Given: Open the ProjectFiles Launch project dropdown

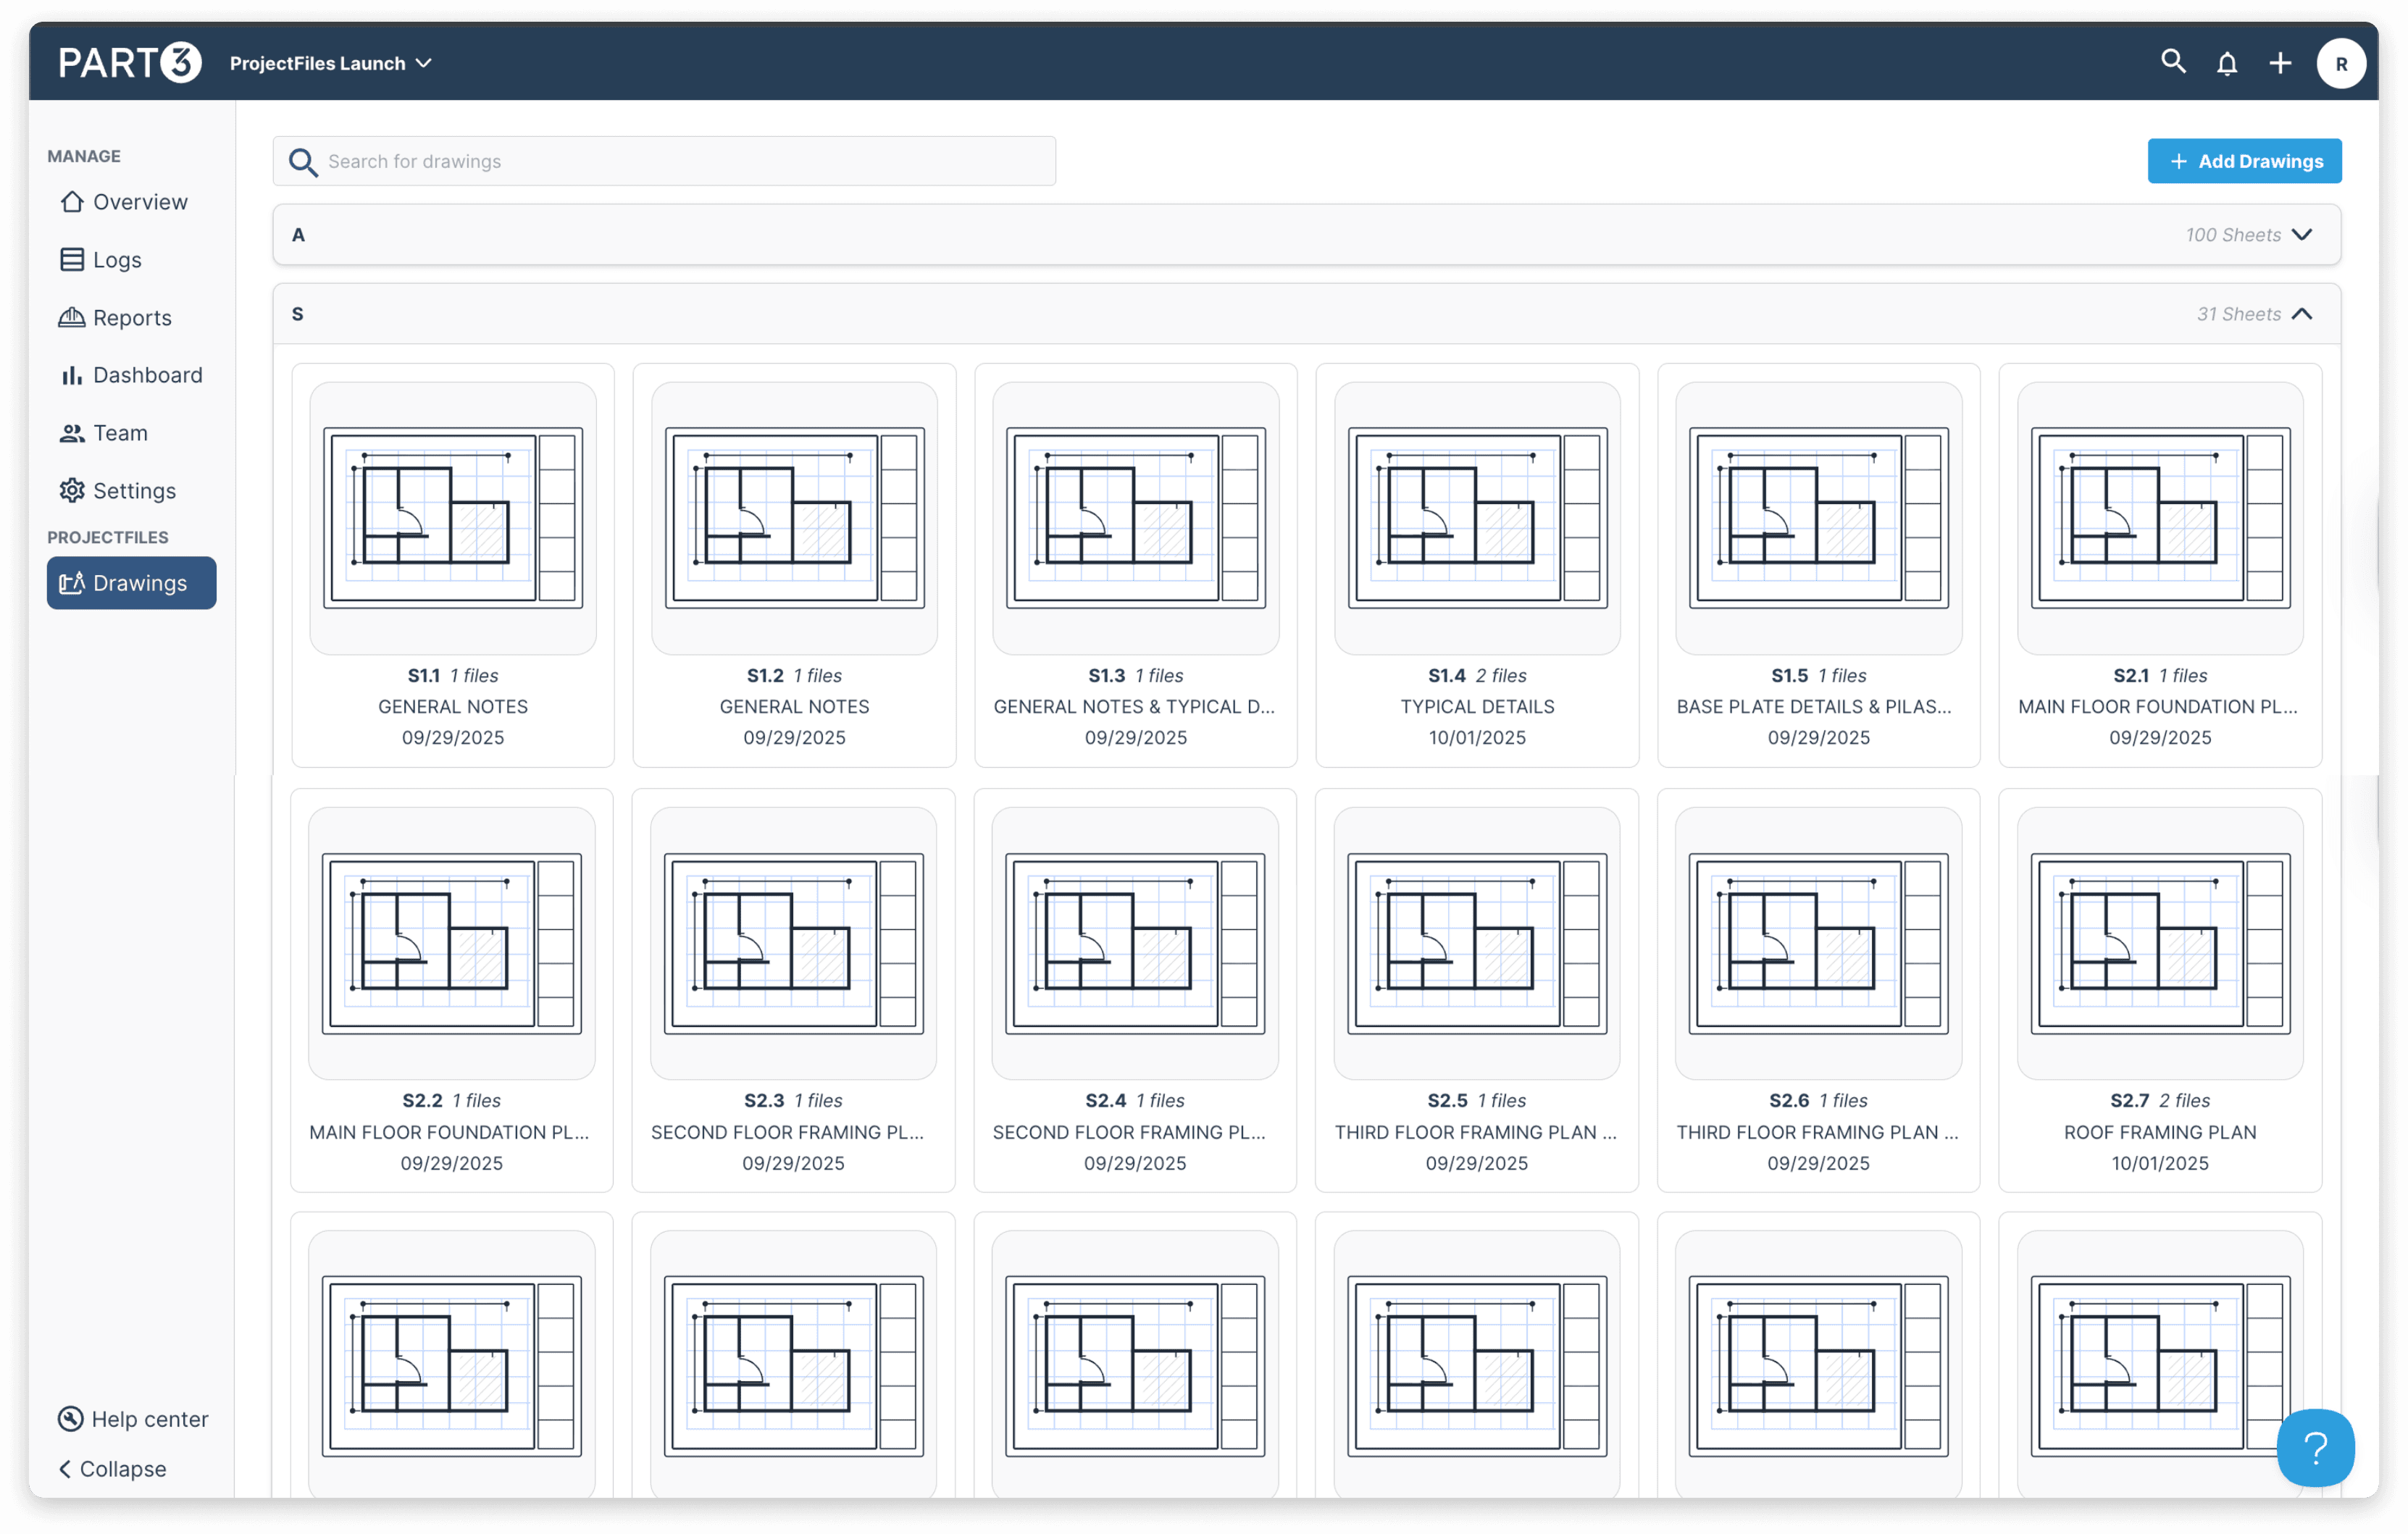Looking at the screenshot, I should (330, 63).
